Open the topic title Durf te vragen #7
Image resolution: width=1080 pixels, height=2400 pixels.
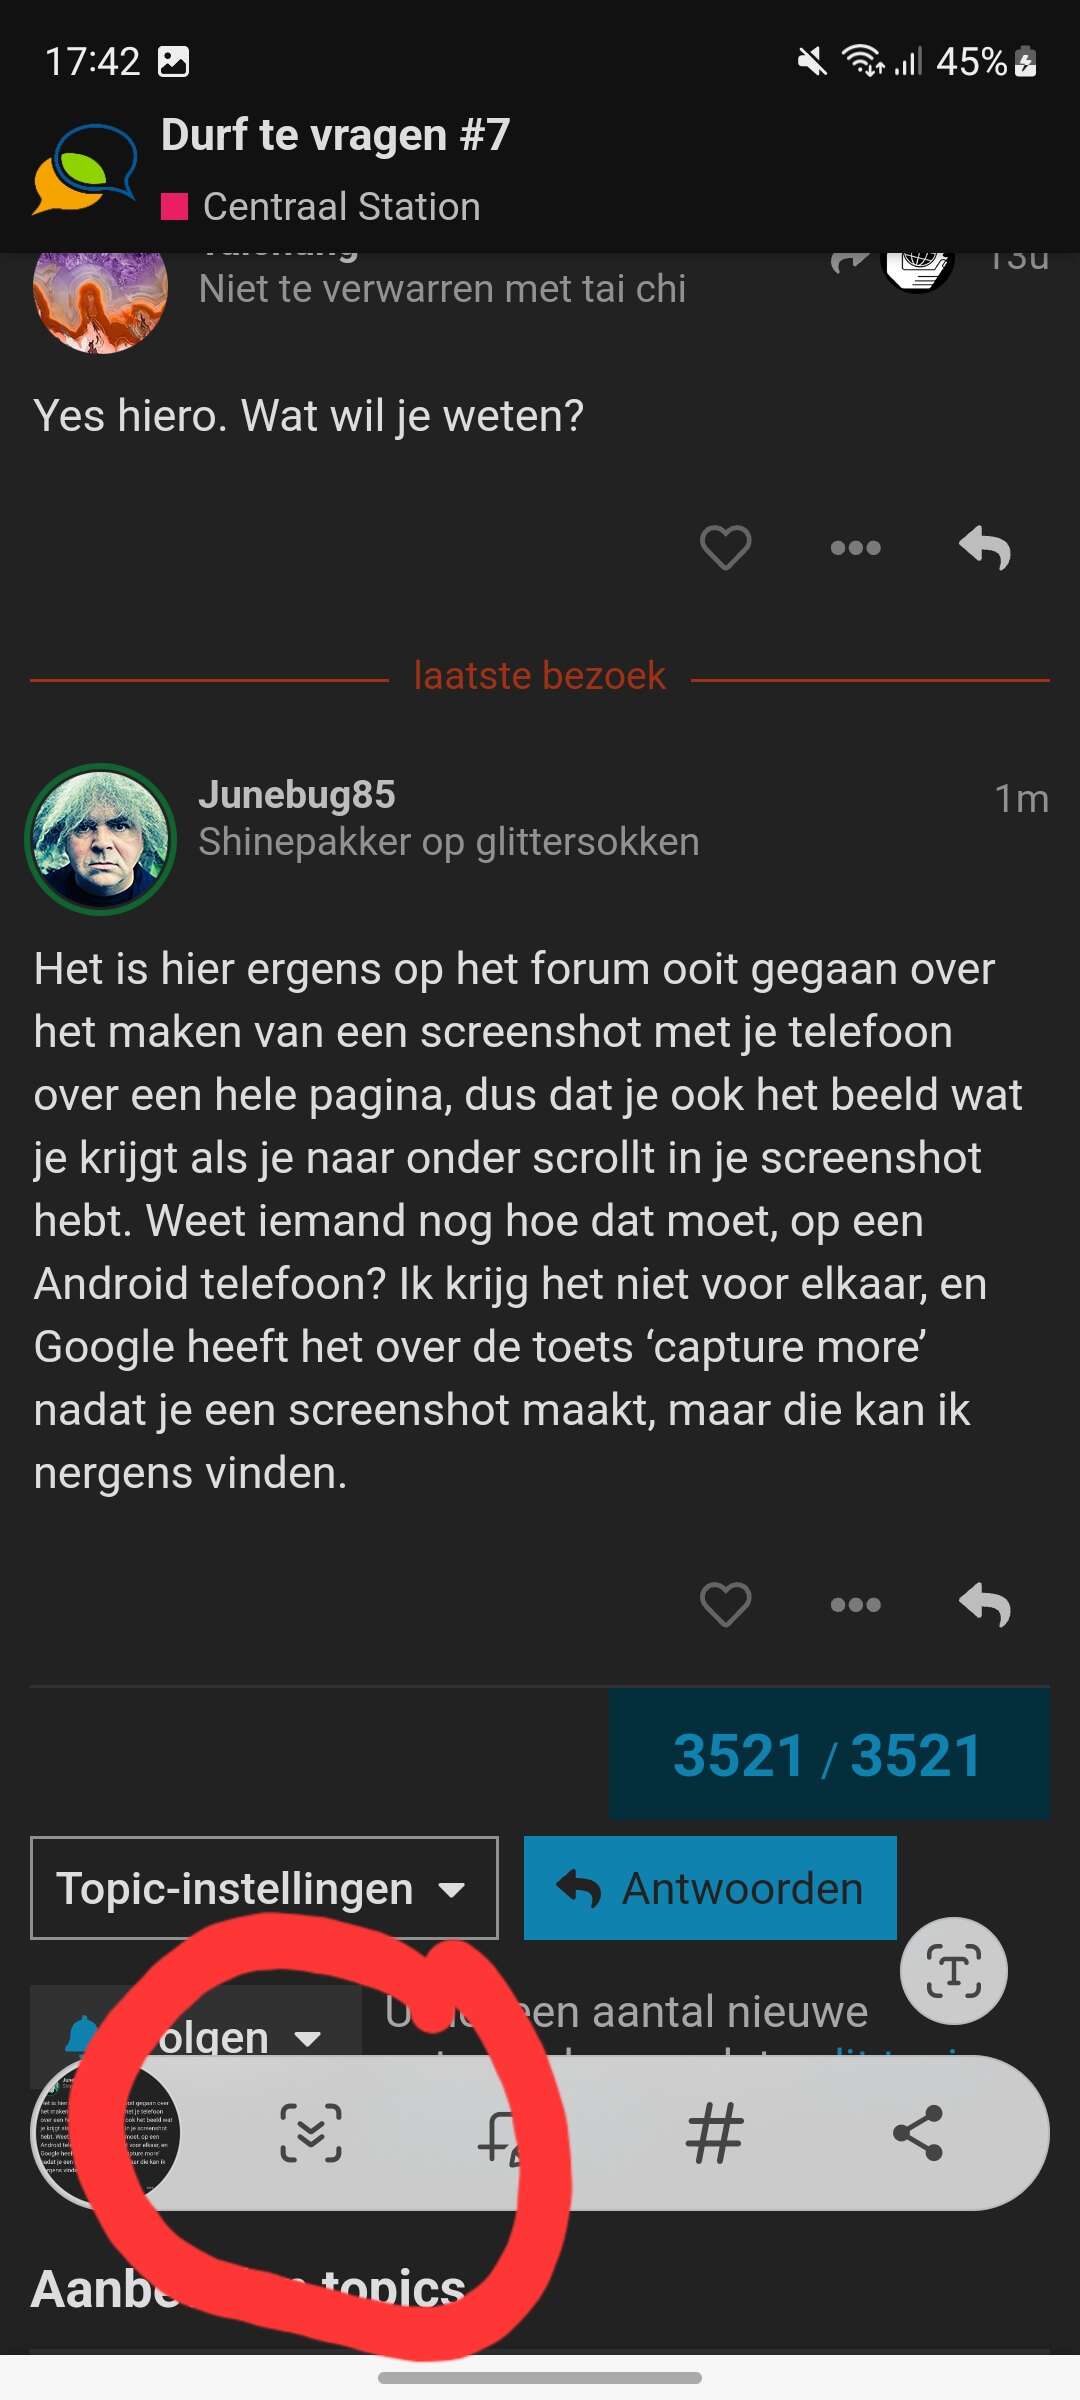(336, 135)
